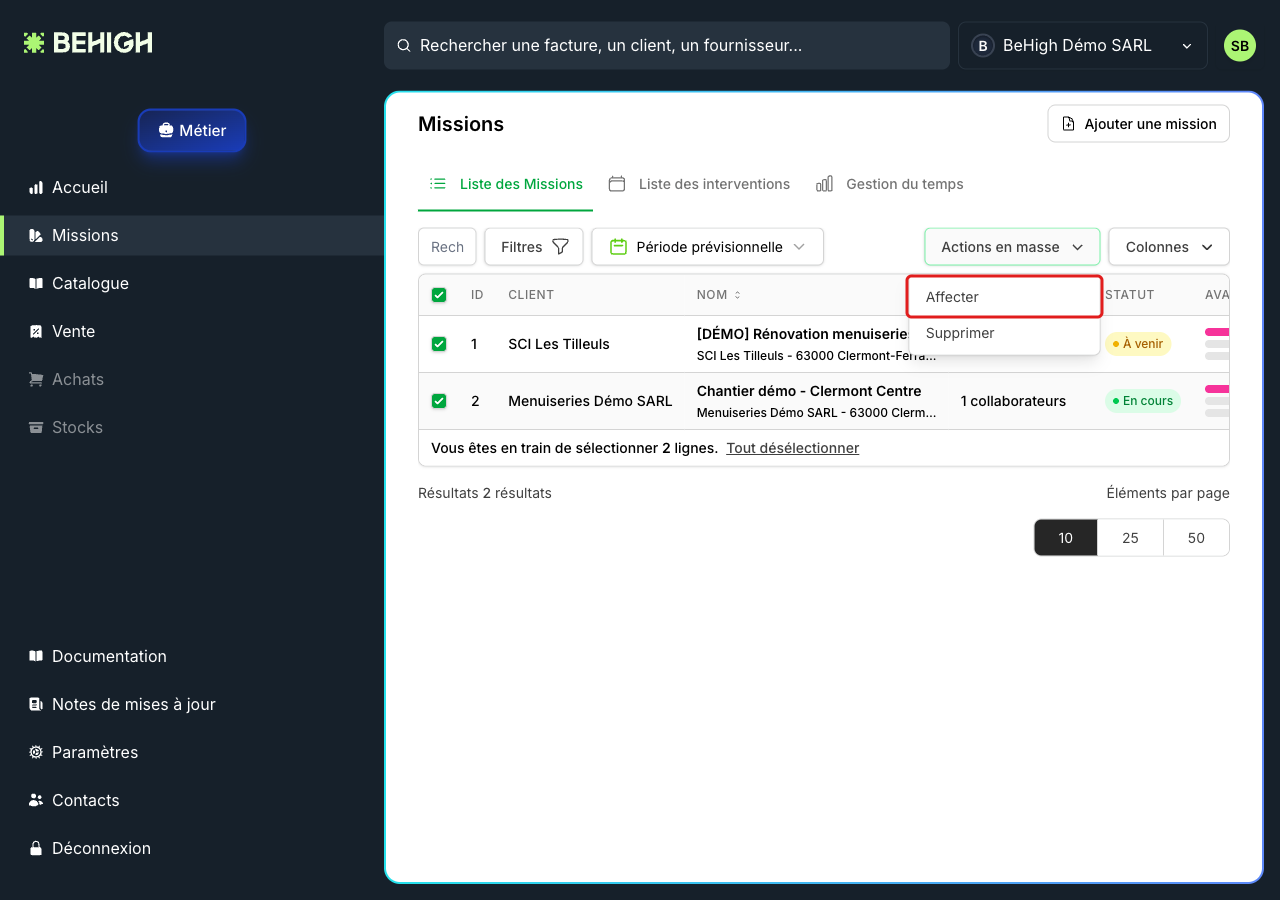Uncheck the SCI Les Tilleuls row checkbox
Viewport: 1280px width, 900px height.
tap(439, 344)
